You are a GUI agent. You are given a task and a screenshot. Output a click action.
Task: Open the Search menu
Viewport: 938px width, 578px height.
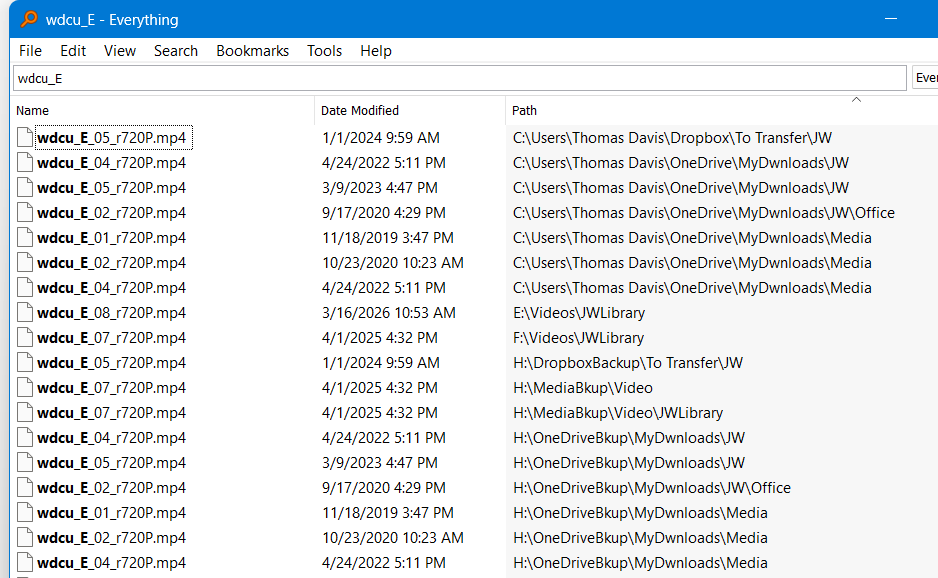(x=176, y=51)
